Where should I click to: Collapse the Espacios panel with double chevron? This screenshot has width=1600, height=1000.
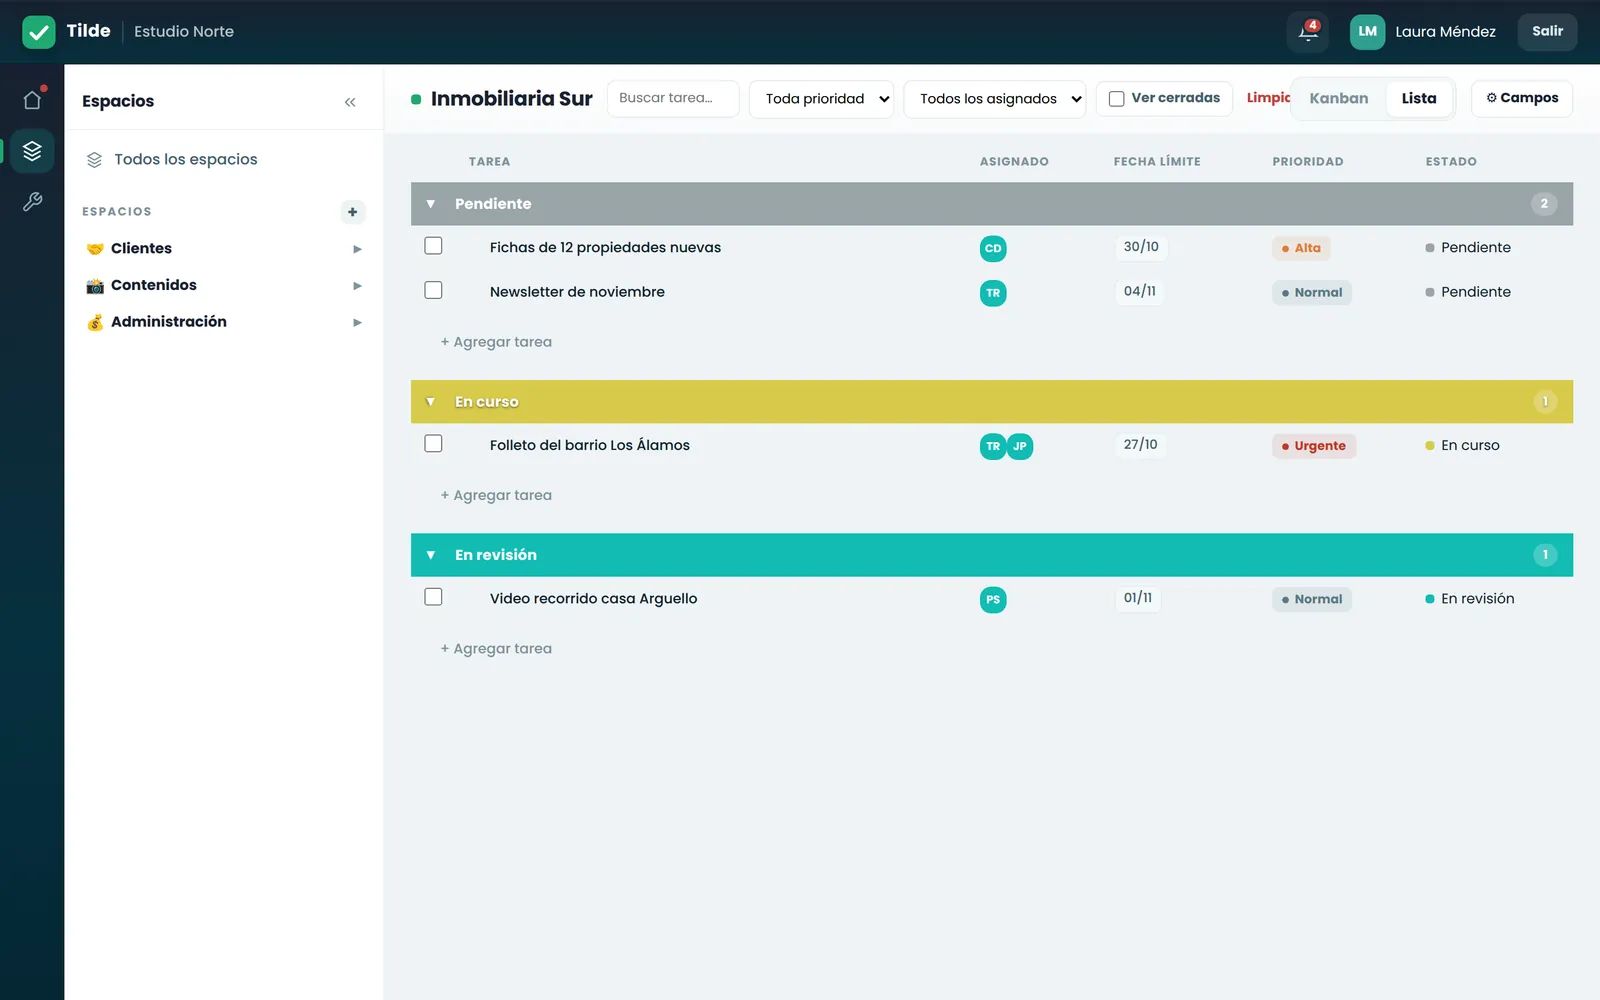click(350, 102)
